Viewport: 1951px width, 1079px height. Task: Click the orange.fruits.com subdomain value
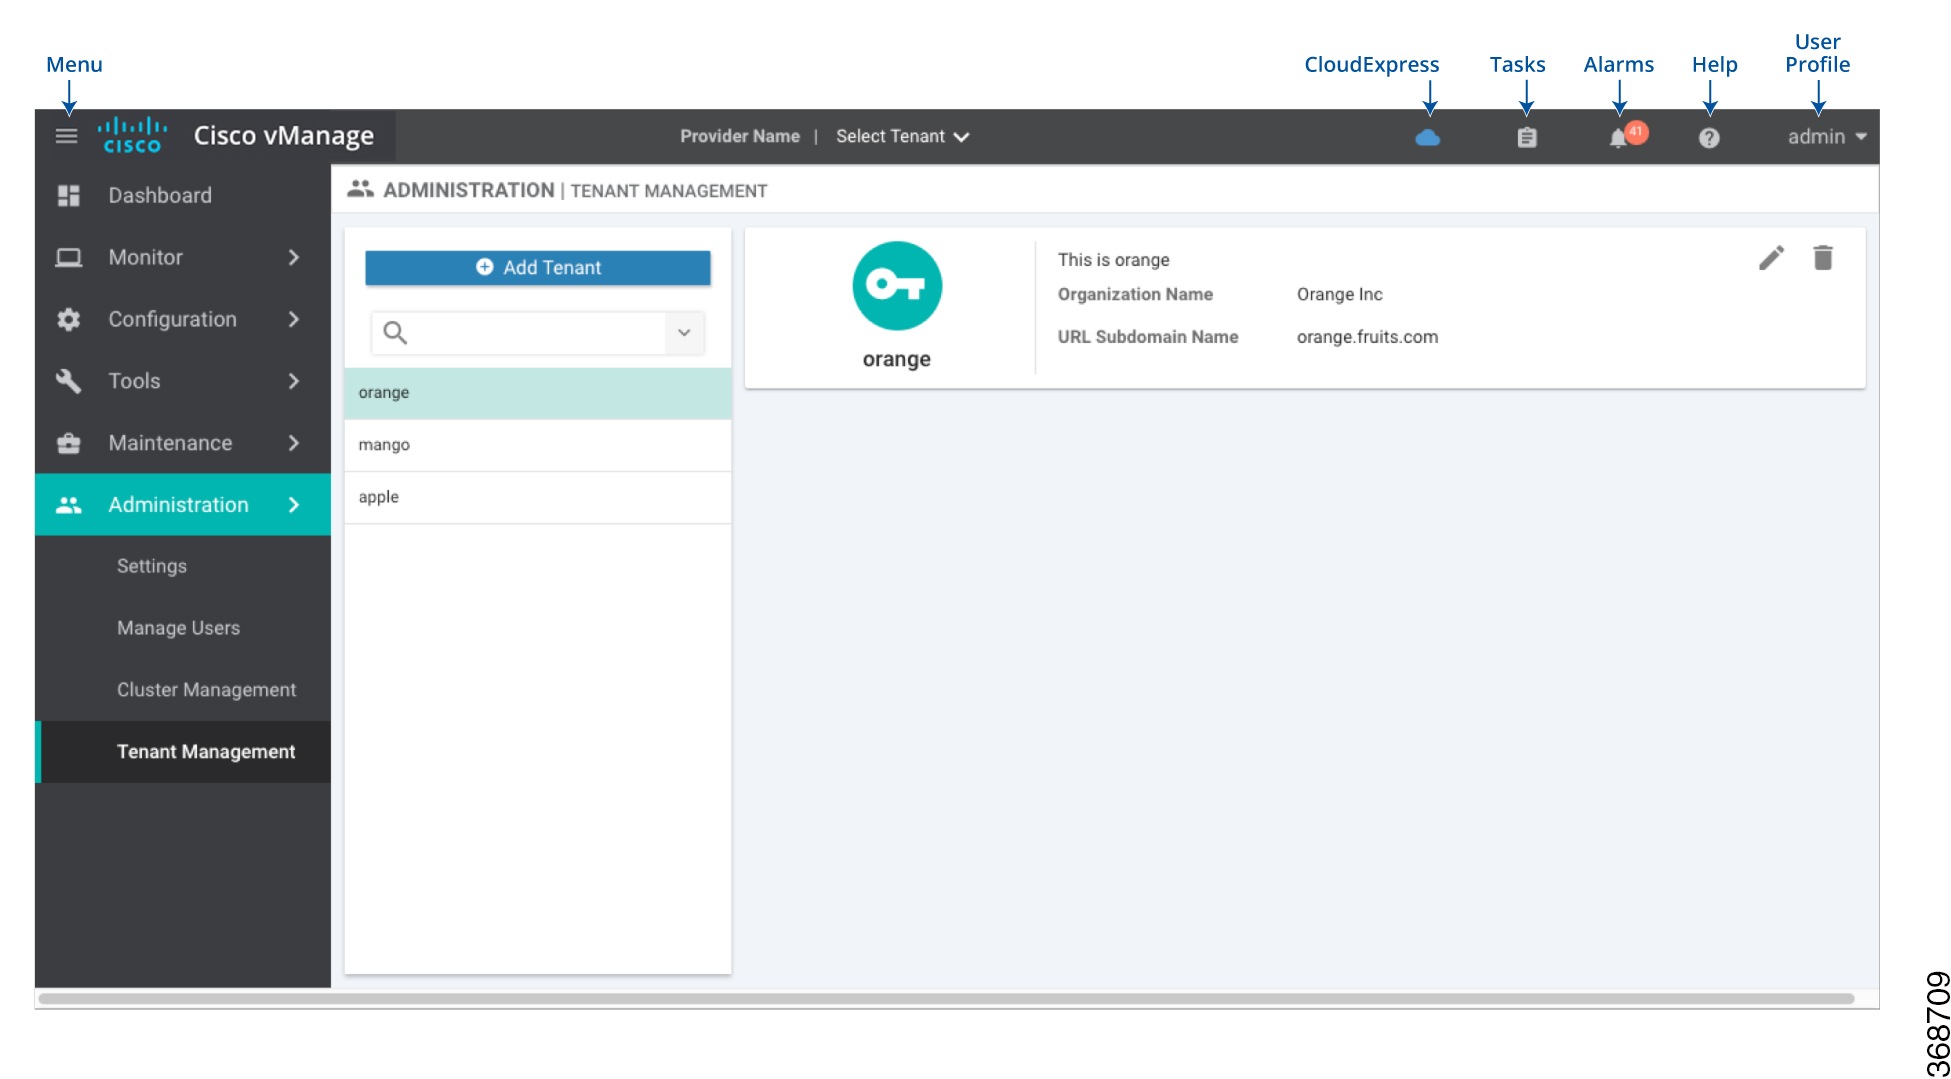[x=1367, y=337]
